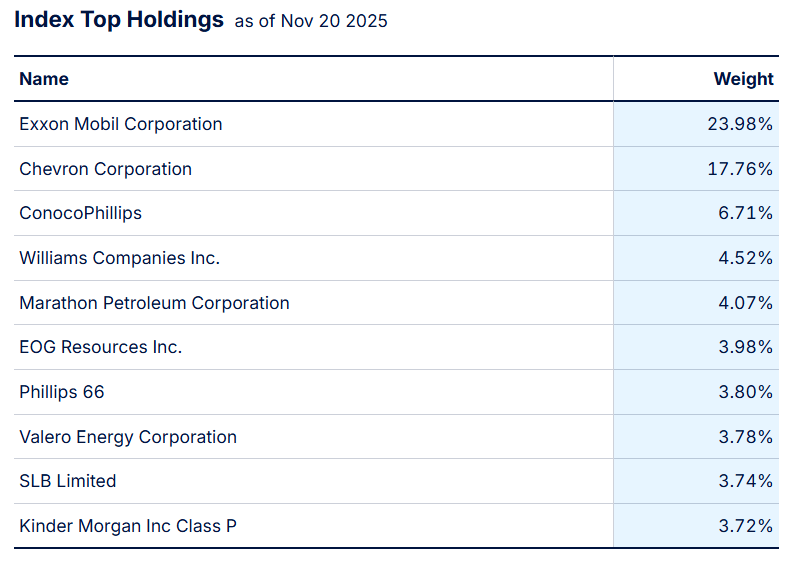This screenshot has width=791, height=565.
Task: Click the SLB Limited holding name
Action: point(68,481)
